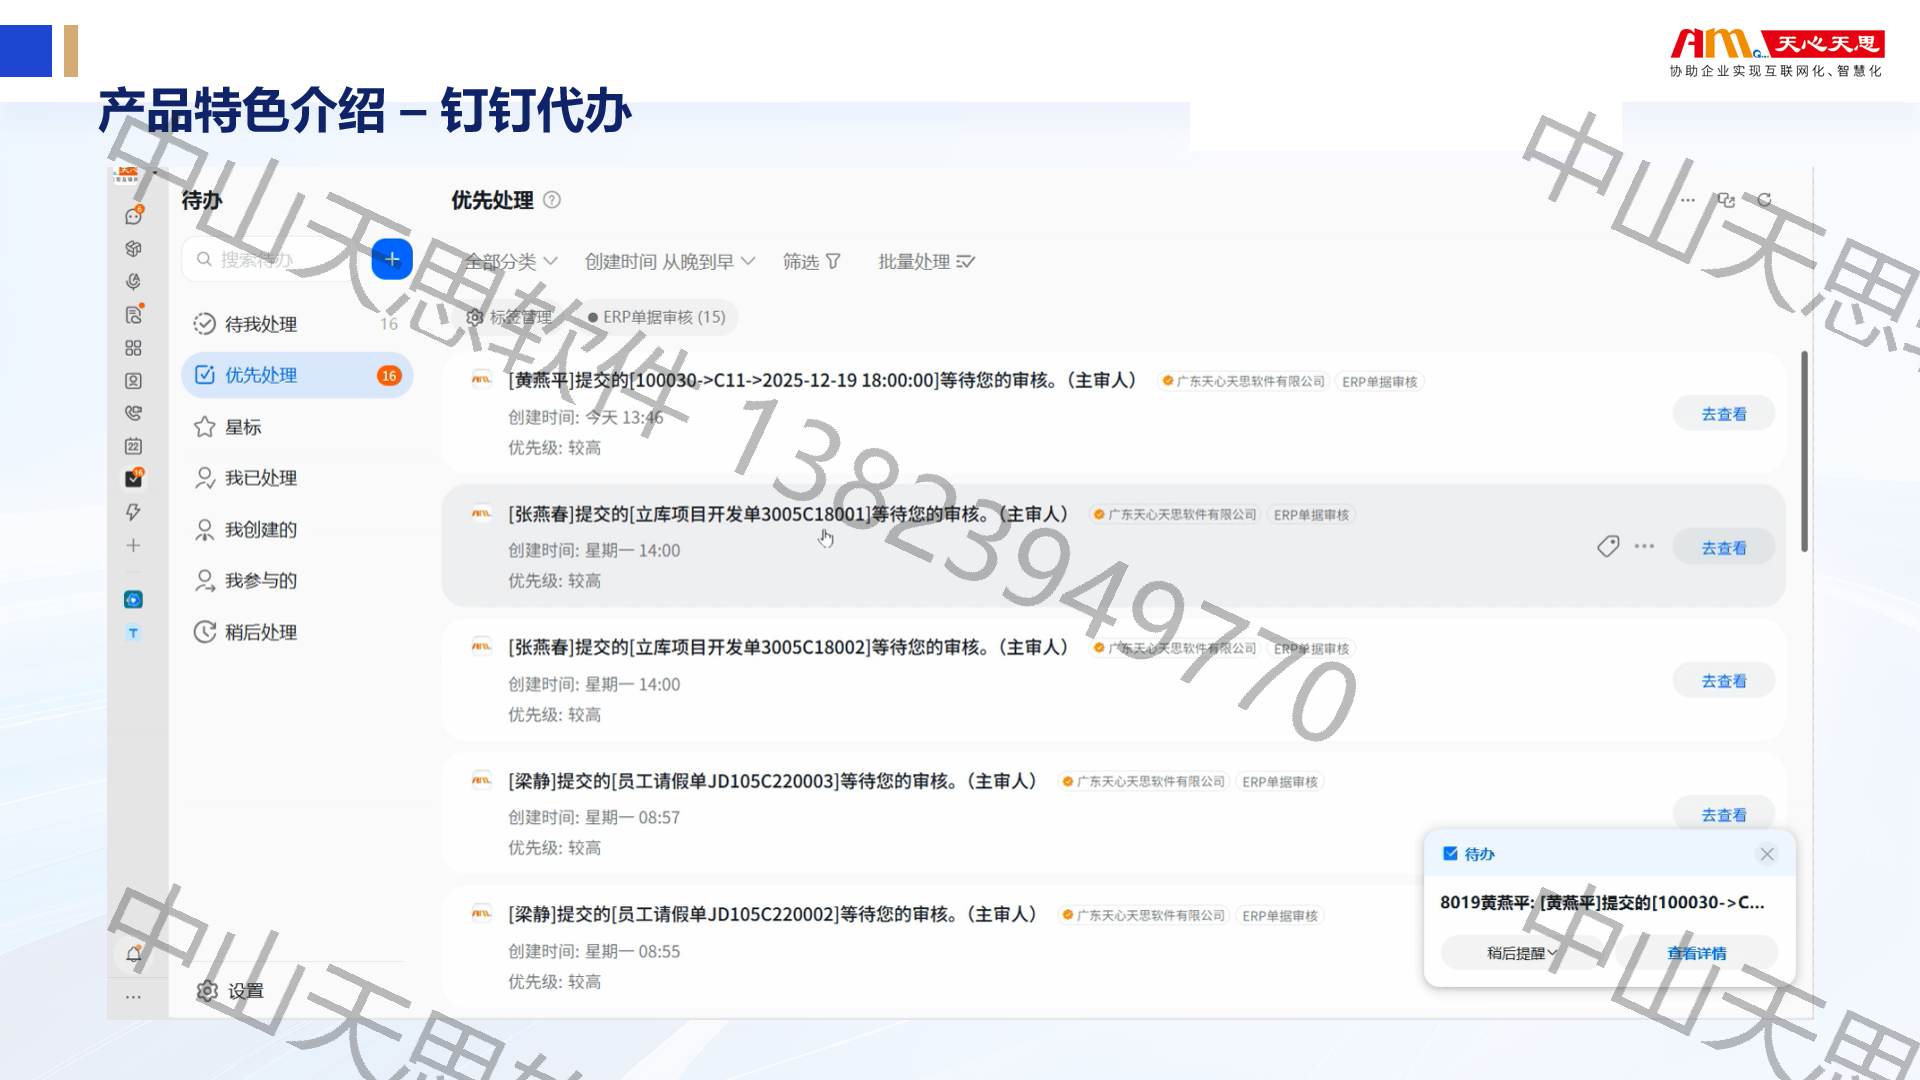1920x1080 pixels.
Task: Click 去查看 on the 3005C18002 item
Action: 1724,681
